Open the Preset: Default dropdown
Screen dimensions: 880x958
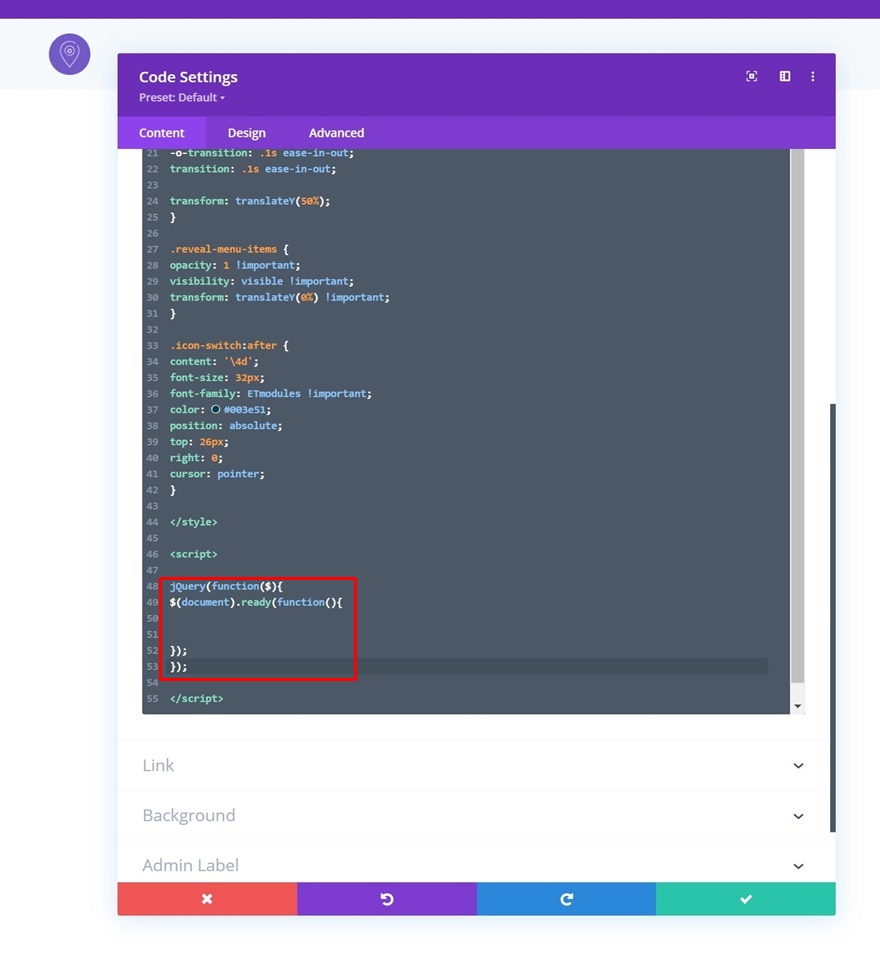click(x=182, y=98)
